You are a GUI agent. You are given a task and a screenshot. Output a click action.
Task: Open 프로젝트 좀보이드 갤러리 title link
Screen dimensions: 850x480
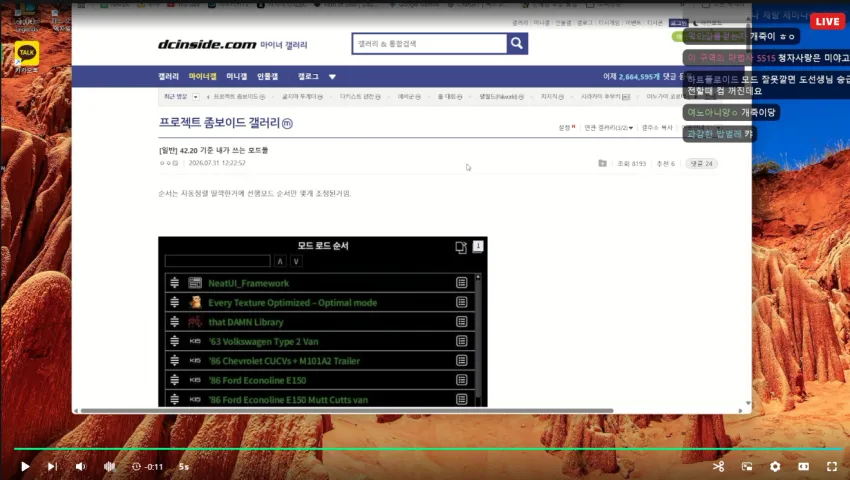(x=226, y=123)
